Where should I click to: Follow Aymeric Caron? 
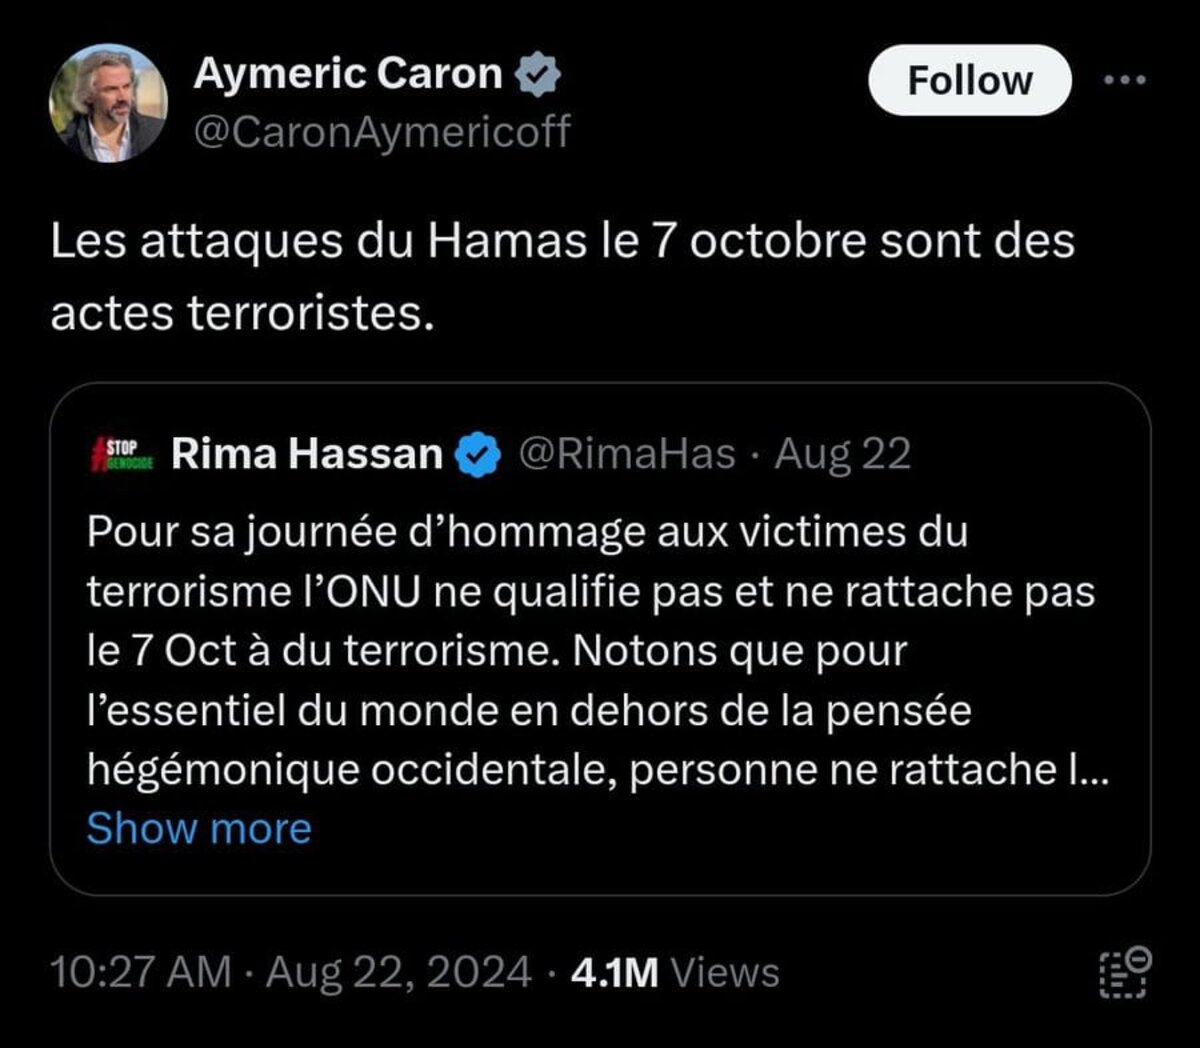[969, 80]
